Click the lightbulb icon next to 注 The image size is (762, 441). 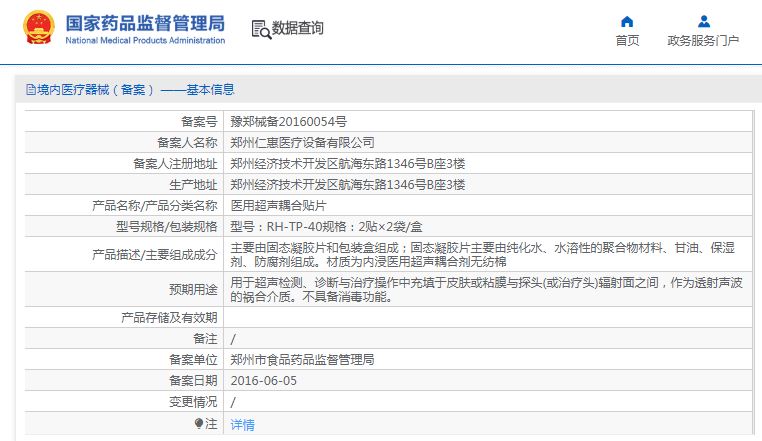point(199,424)
